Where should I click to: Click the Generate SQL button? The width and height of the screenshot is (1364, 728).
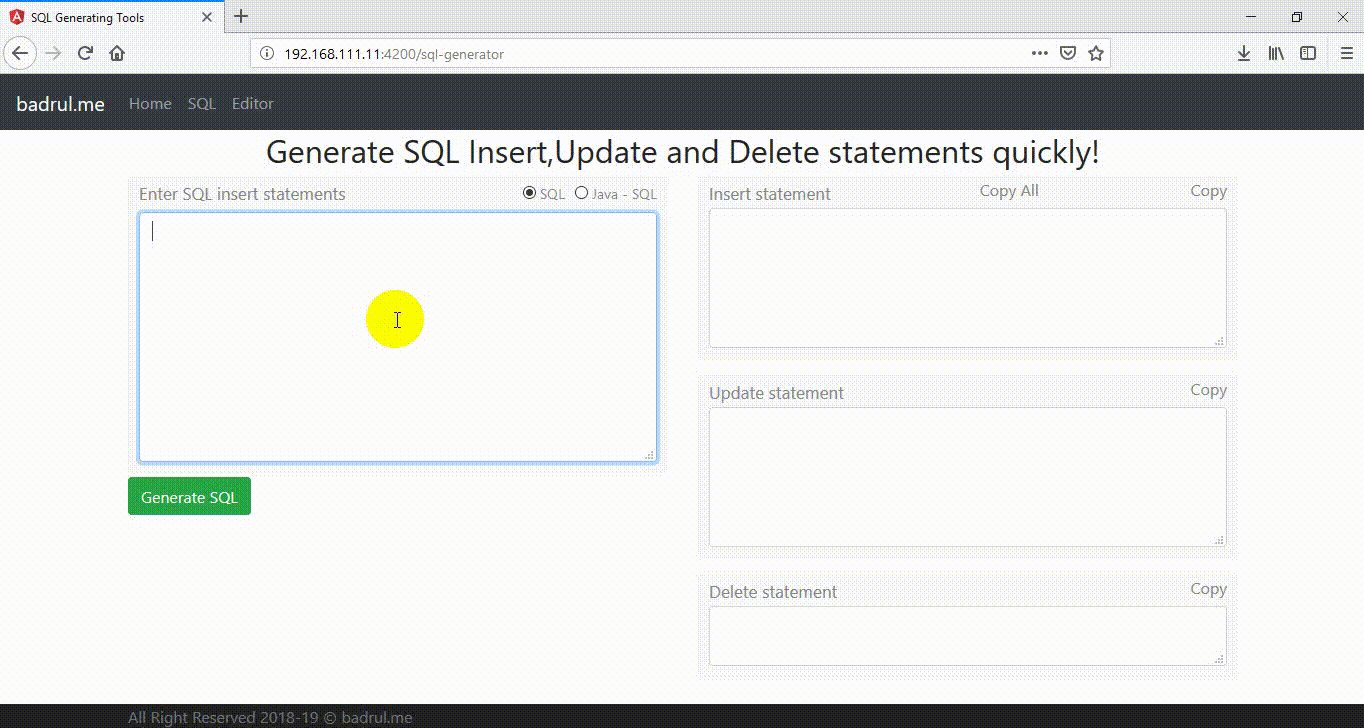[x=189, y=497]
